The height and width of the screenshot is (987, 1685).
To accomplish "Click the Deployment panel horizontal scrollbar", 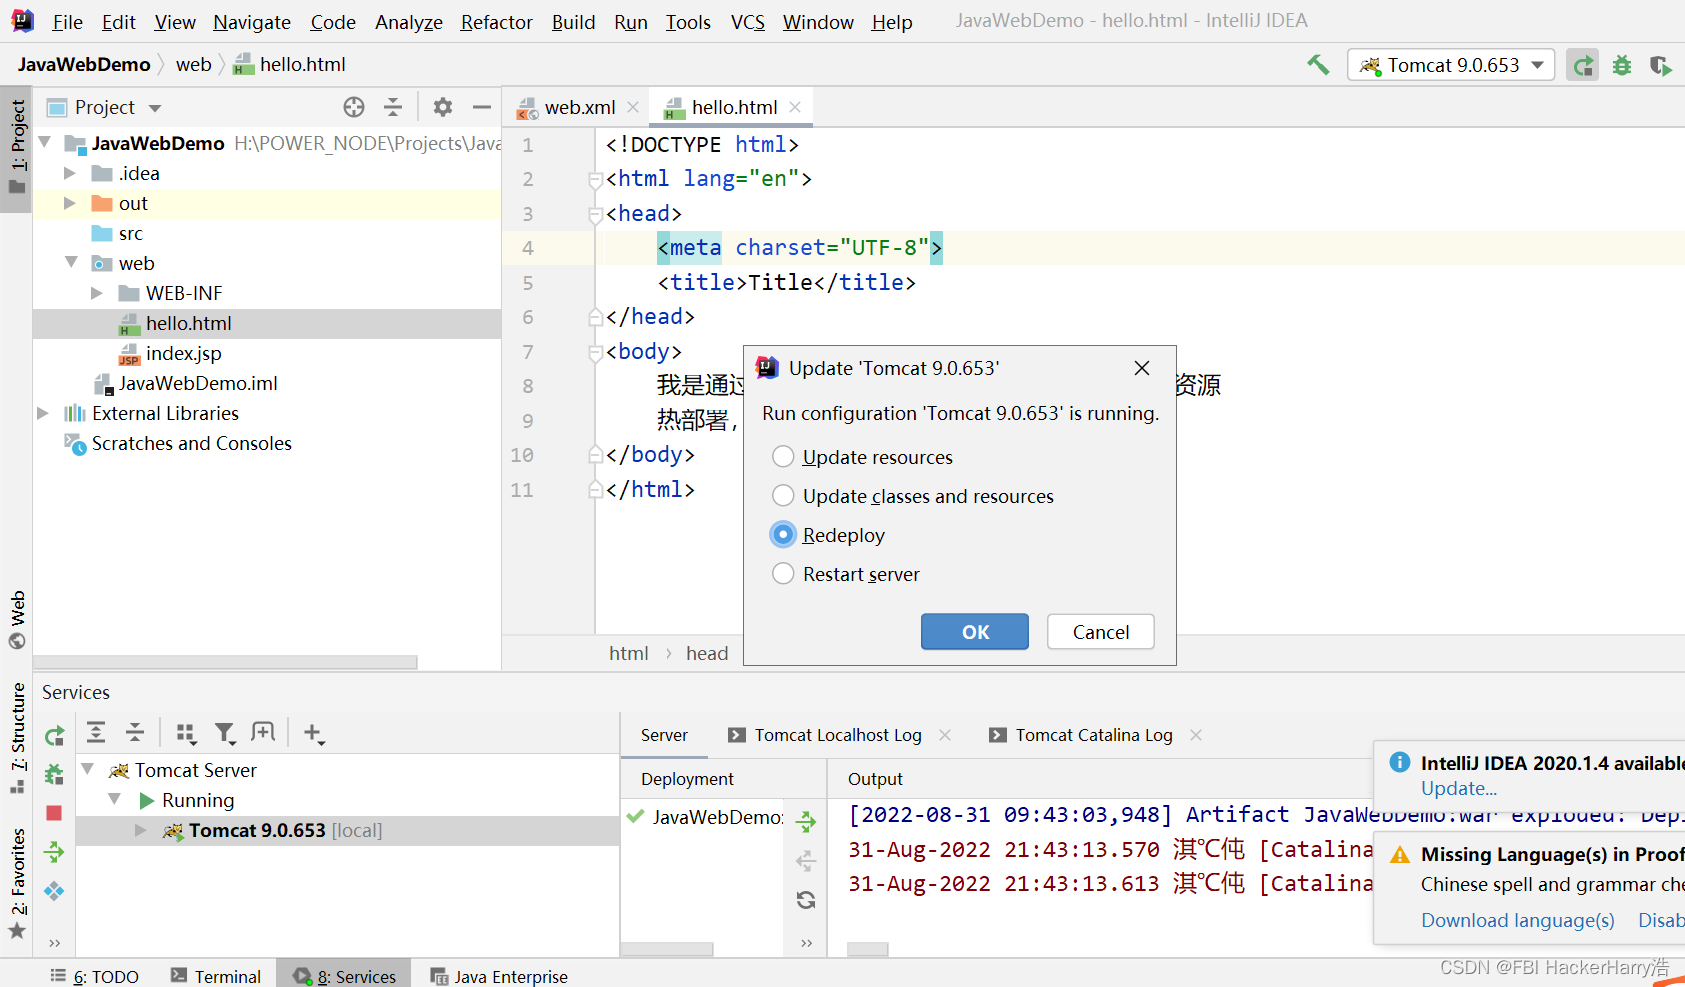I will pyautogui.click(x=668, y=949).
